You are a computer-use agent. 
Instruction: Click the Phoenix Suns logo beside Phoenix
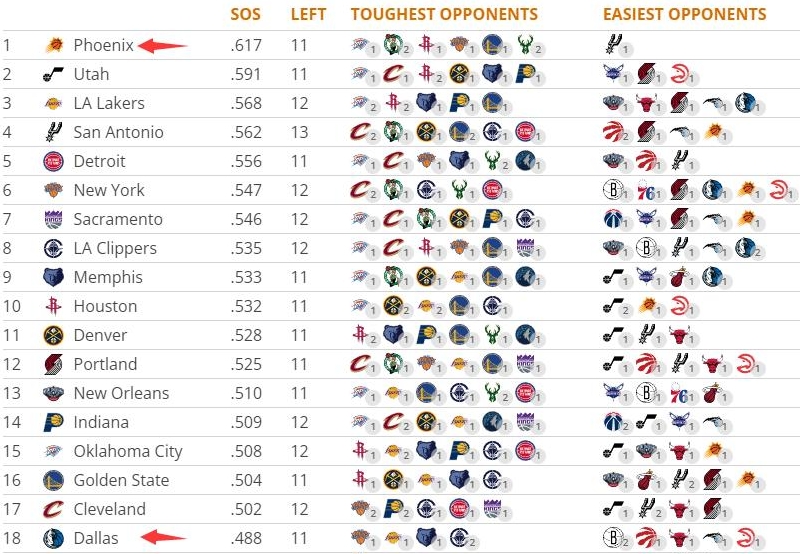click(53, 45)
